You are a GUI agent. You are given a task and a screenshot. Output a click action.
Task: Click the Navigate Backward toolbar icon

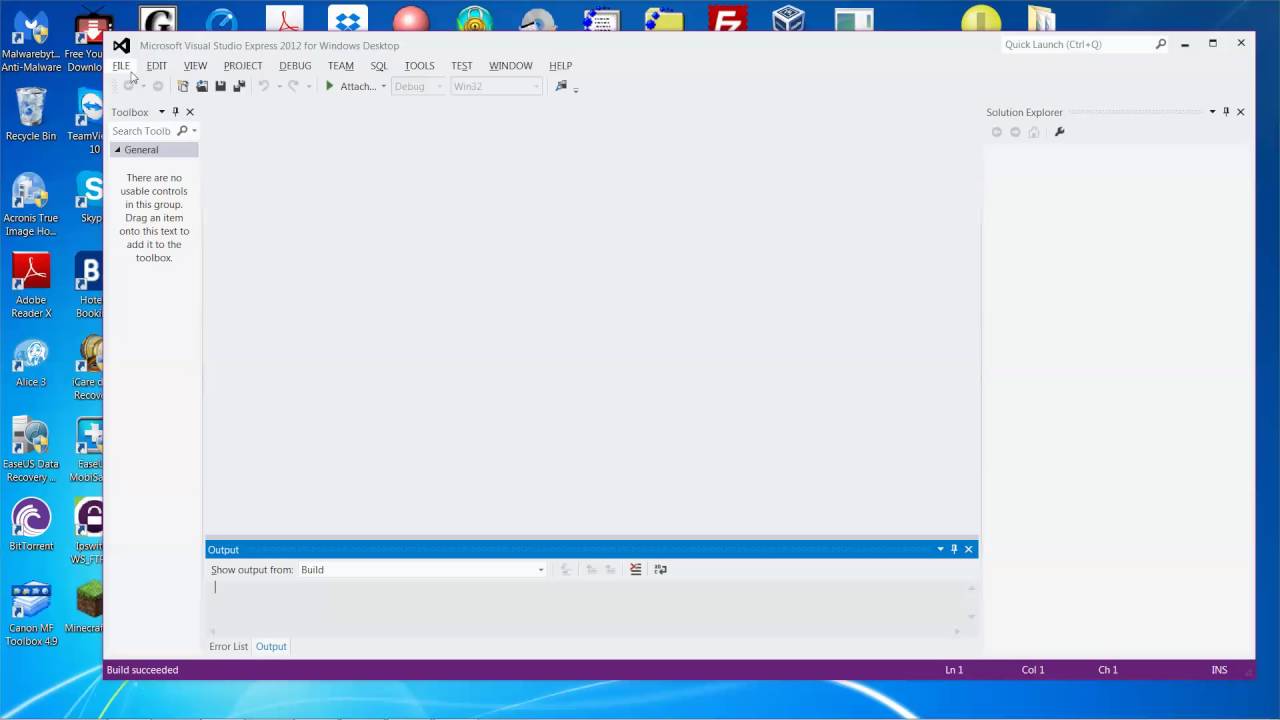click(129, 86)
